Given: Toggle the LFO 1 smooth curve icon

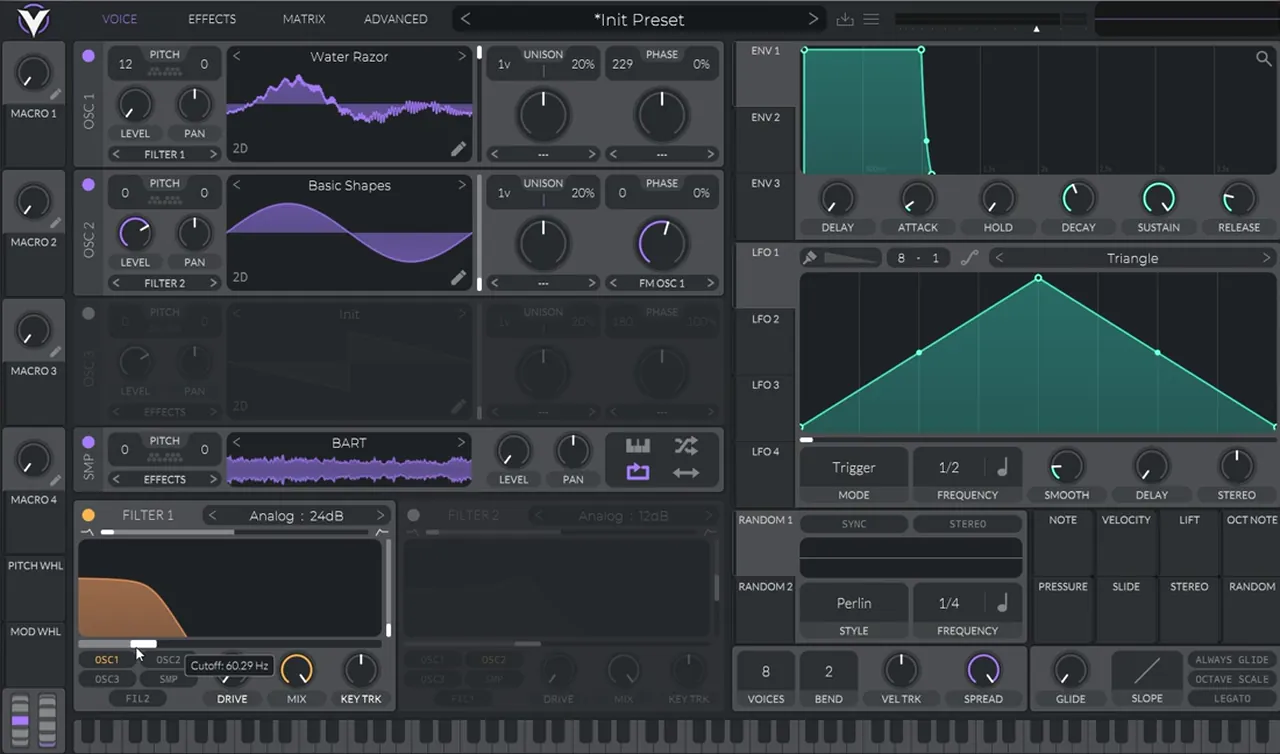Looking at the screenshot, I should (x=969, y=258).
